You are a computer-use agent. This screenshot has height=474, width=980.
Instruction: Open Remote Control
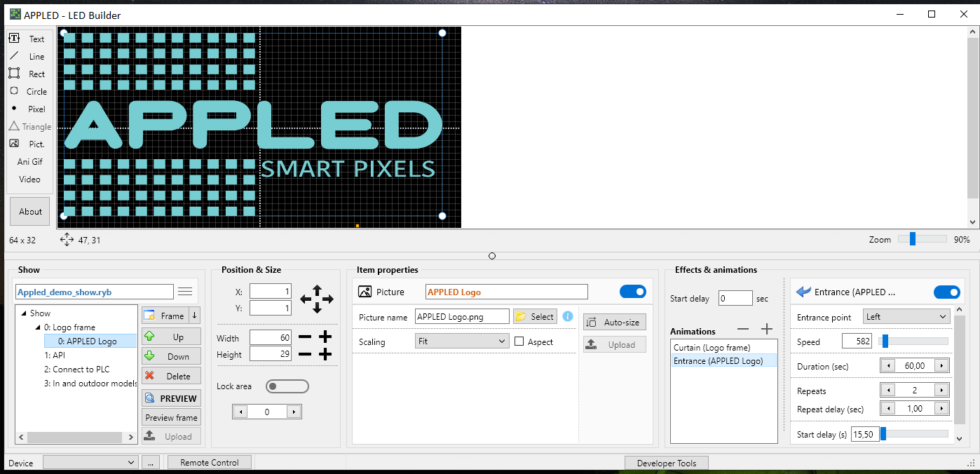(x=209, y=462)
